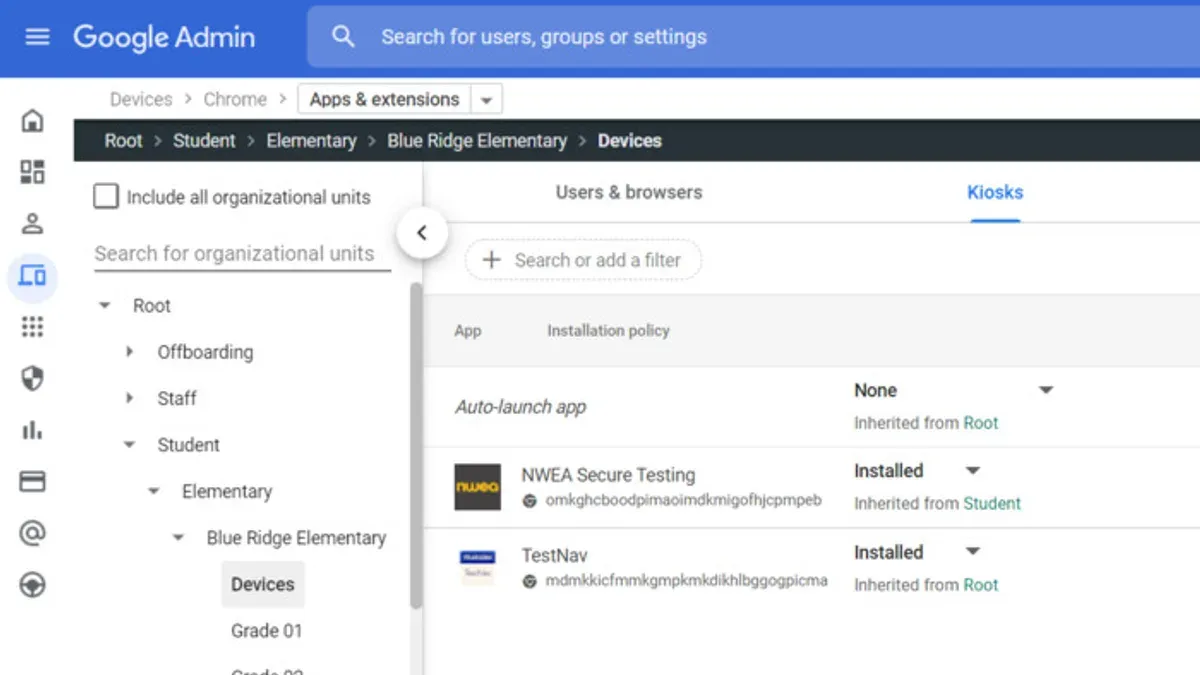
Task: Toggle Include all organizational units checkbox
Action: coord(106,196)
